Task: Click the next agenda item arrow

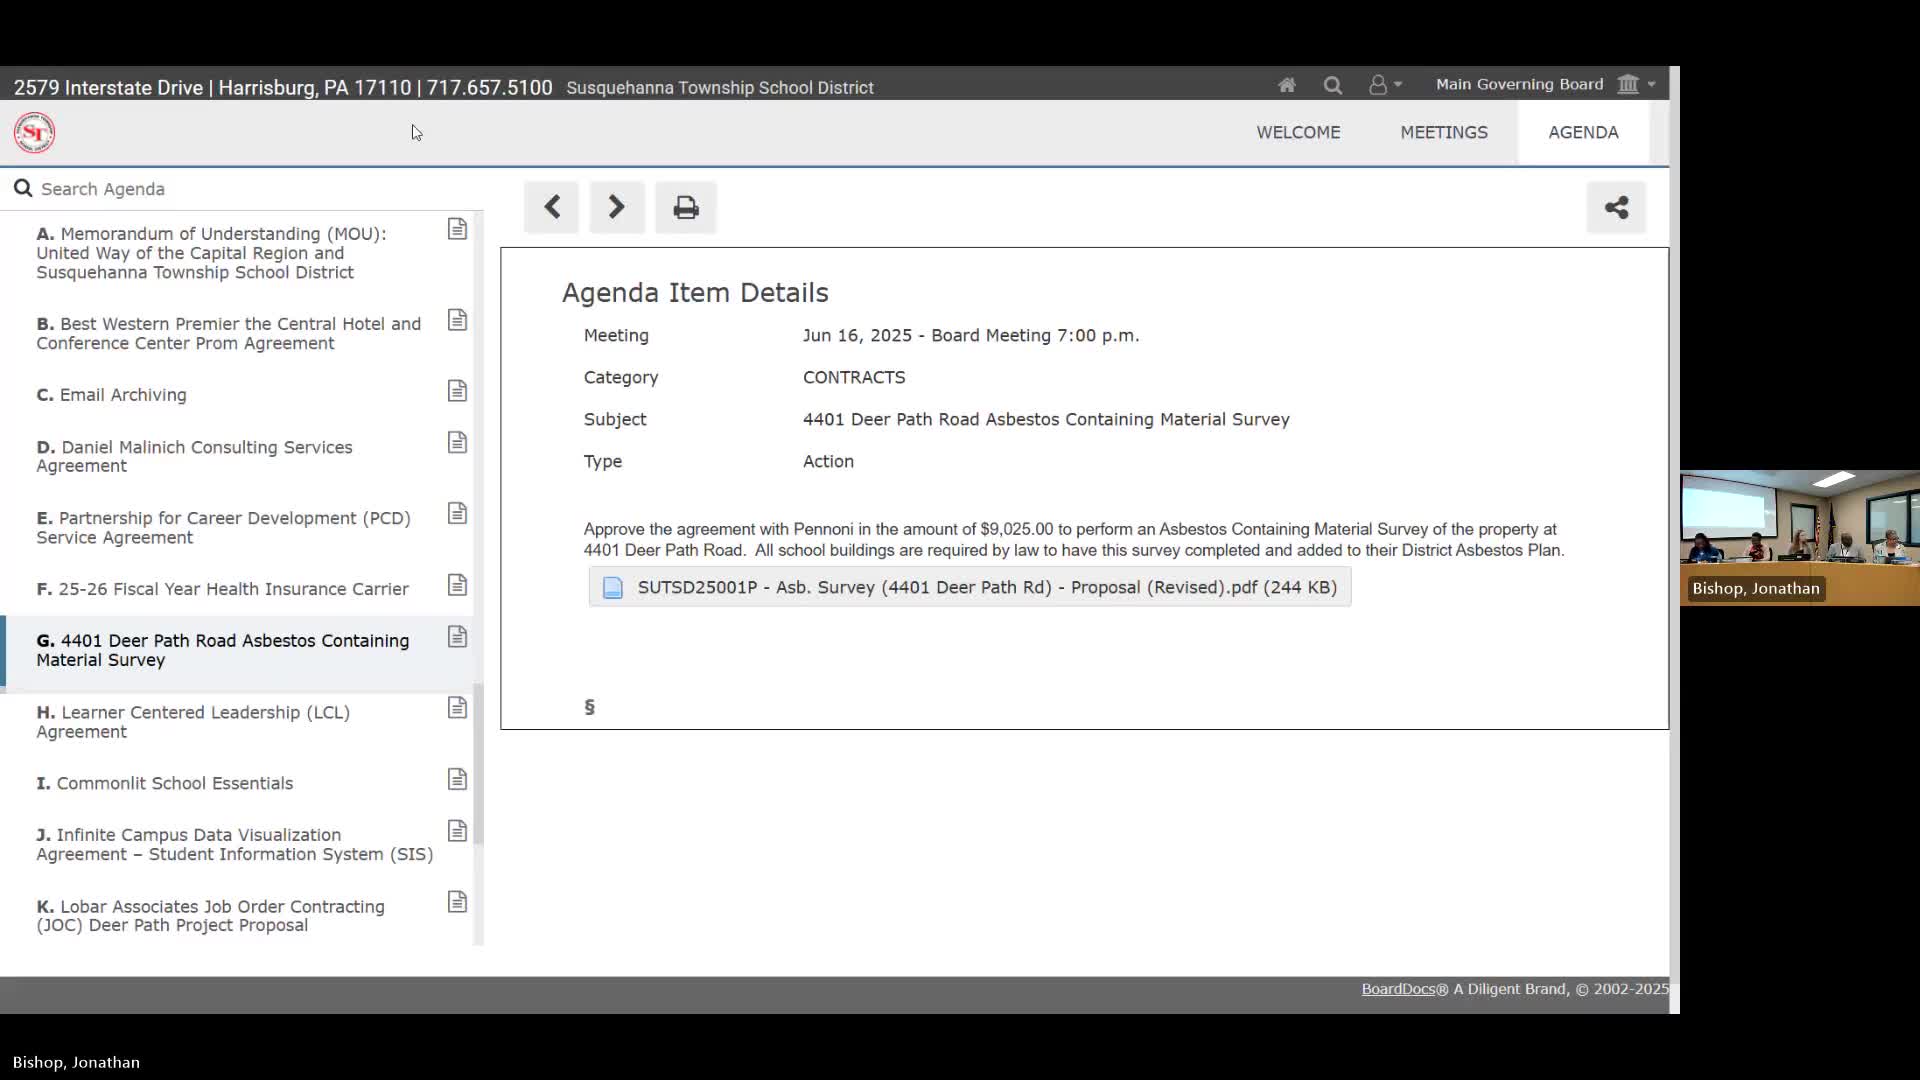Action: [616, 207]
